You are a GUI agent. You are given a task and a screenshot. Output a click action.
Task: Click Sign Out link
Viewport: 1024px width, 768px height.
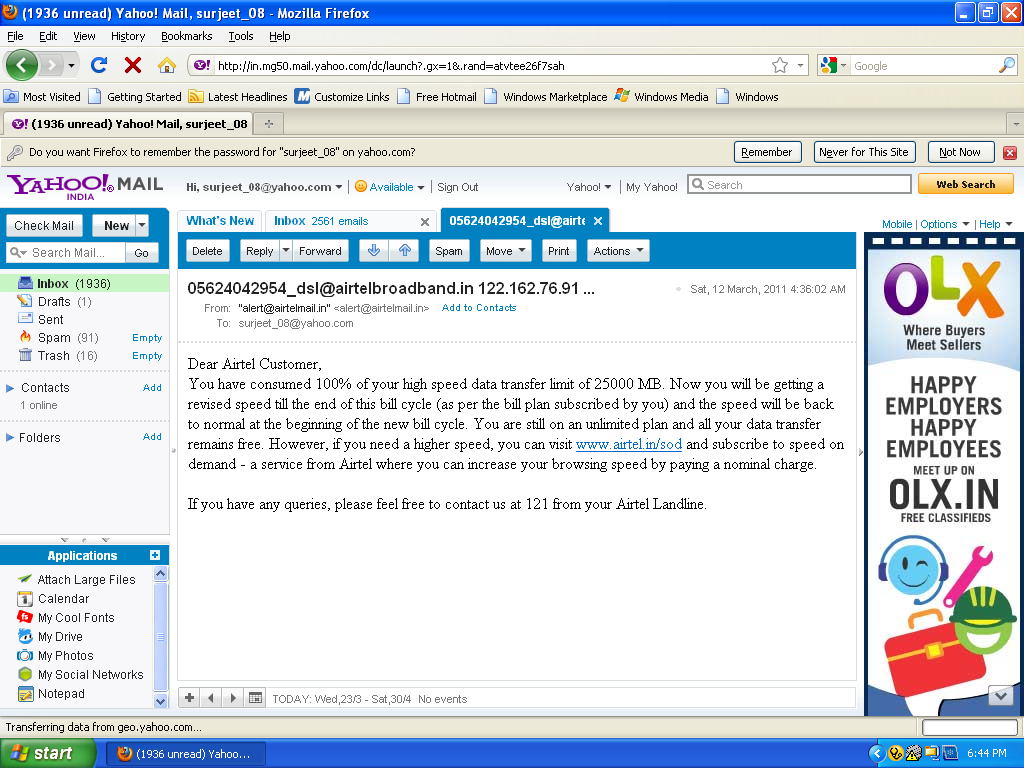[x=457, y=187]
